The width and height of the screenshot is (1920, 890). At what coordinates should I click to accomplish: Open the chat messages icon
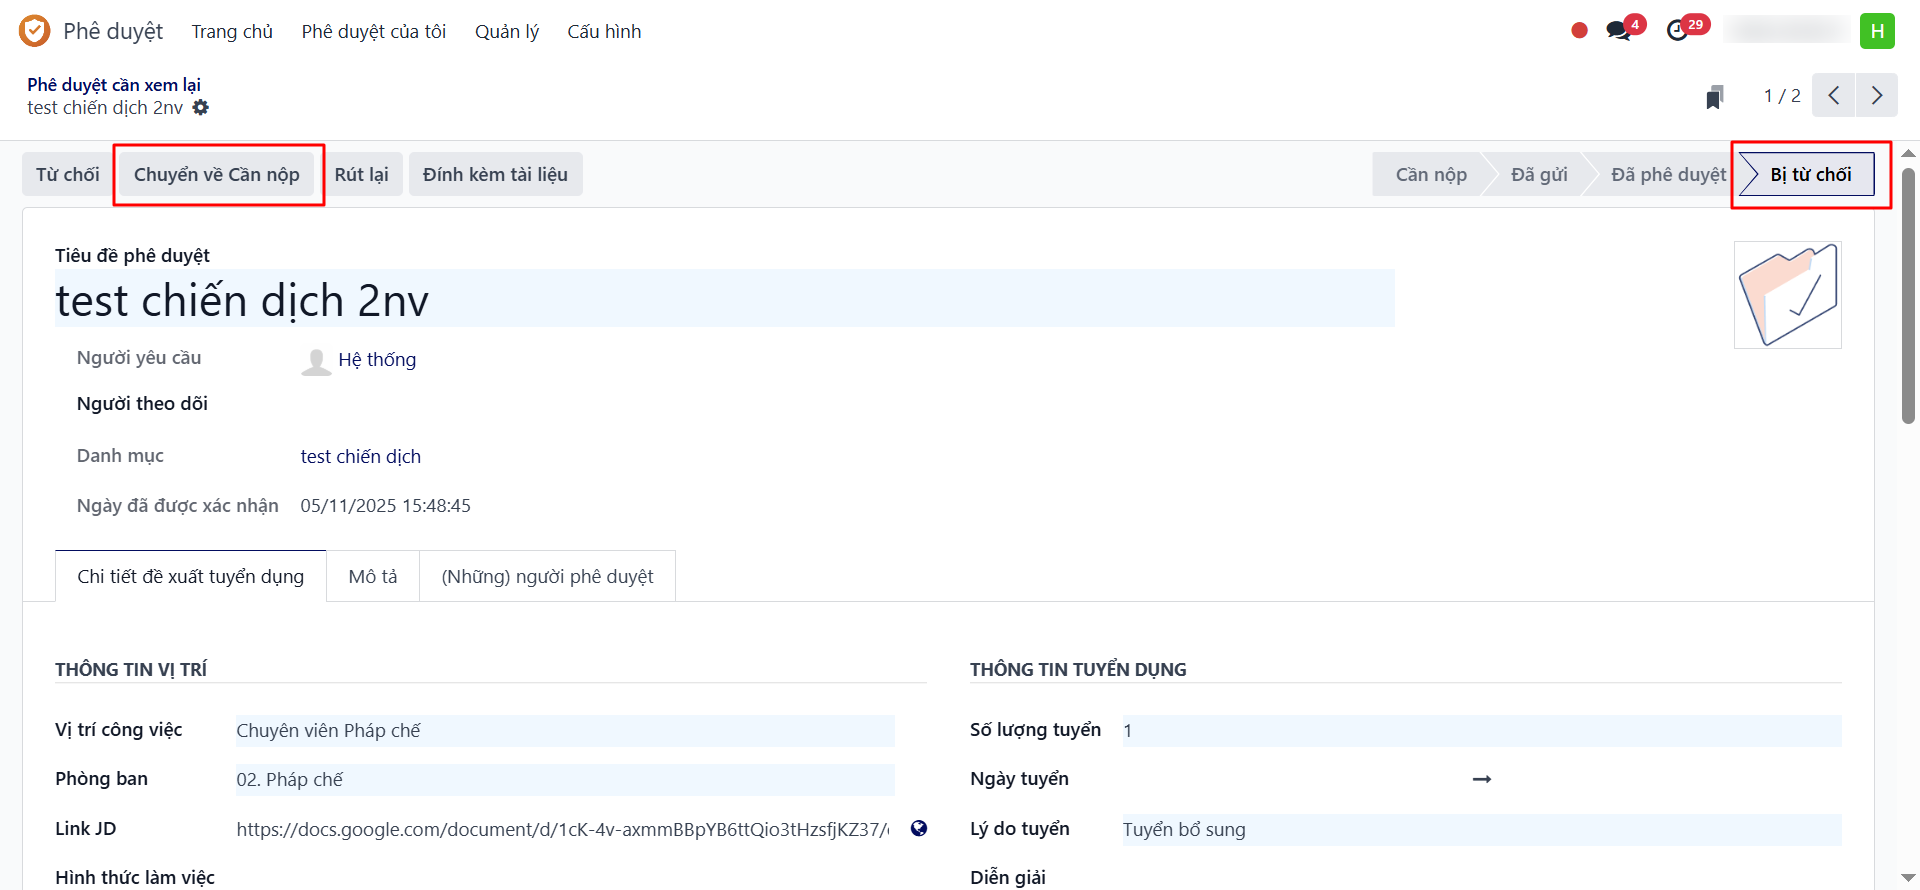pyautogui.click(x=1618, y=31)
